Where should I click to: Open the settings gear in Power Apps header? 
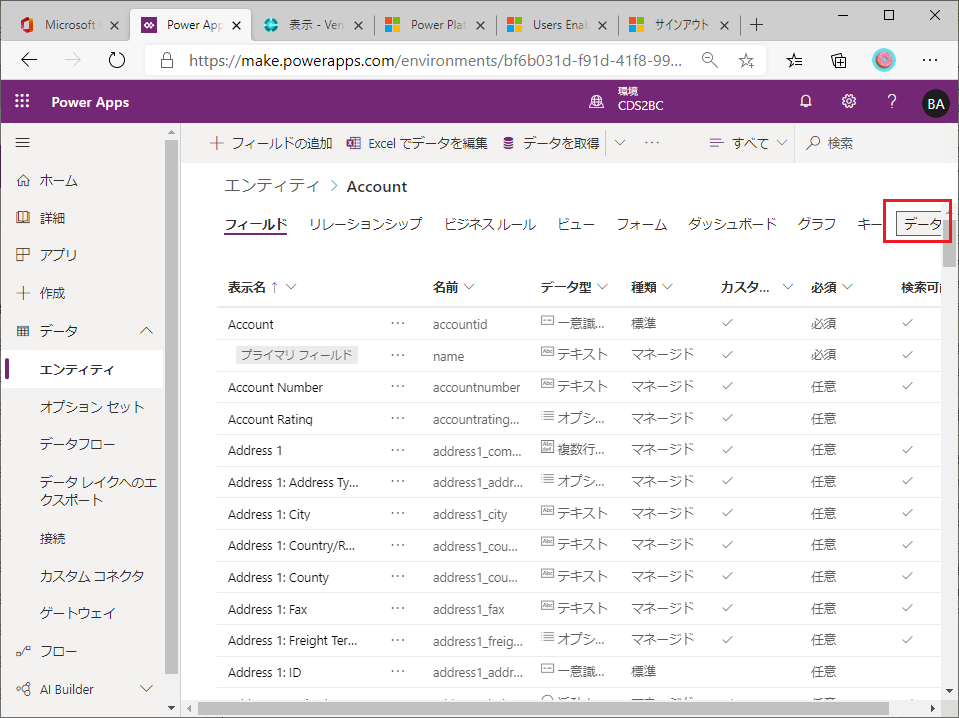pyautogui.click(x=849, y=102)
